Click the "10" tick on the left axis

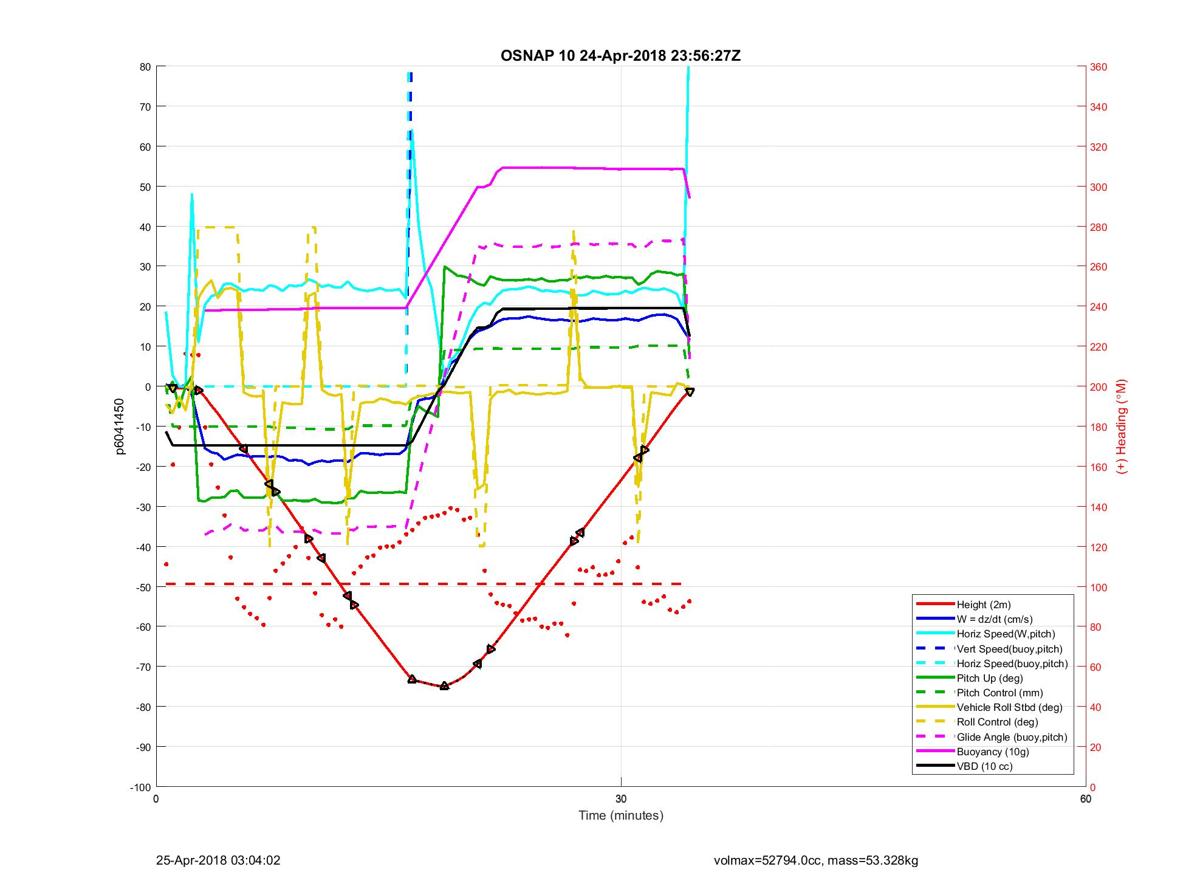(x=145, y=347)
